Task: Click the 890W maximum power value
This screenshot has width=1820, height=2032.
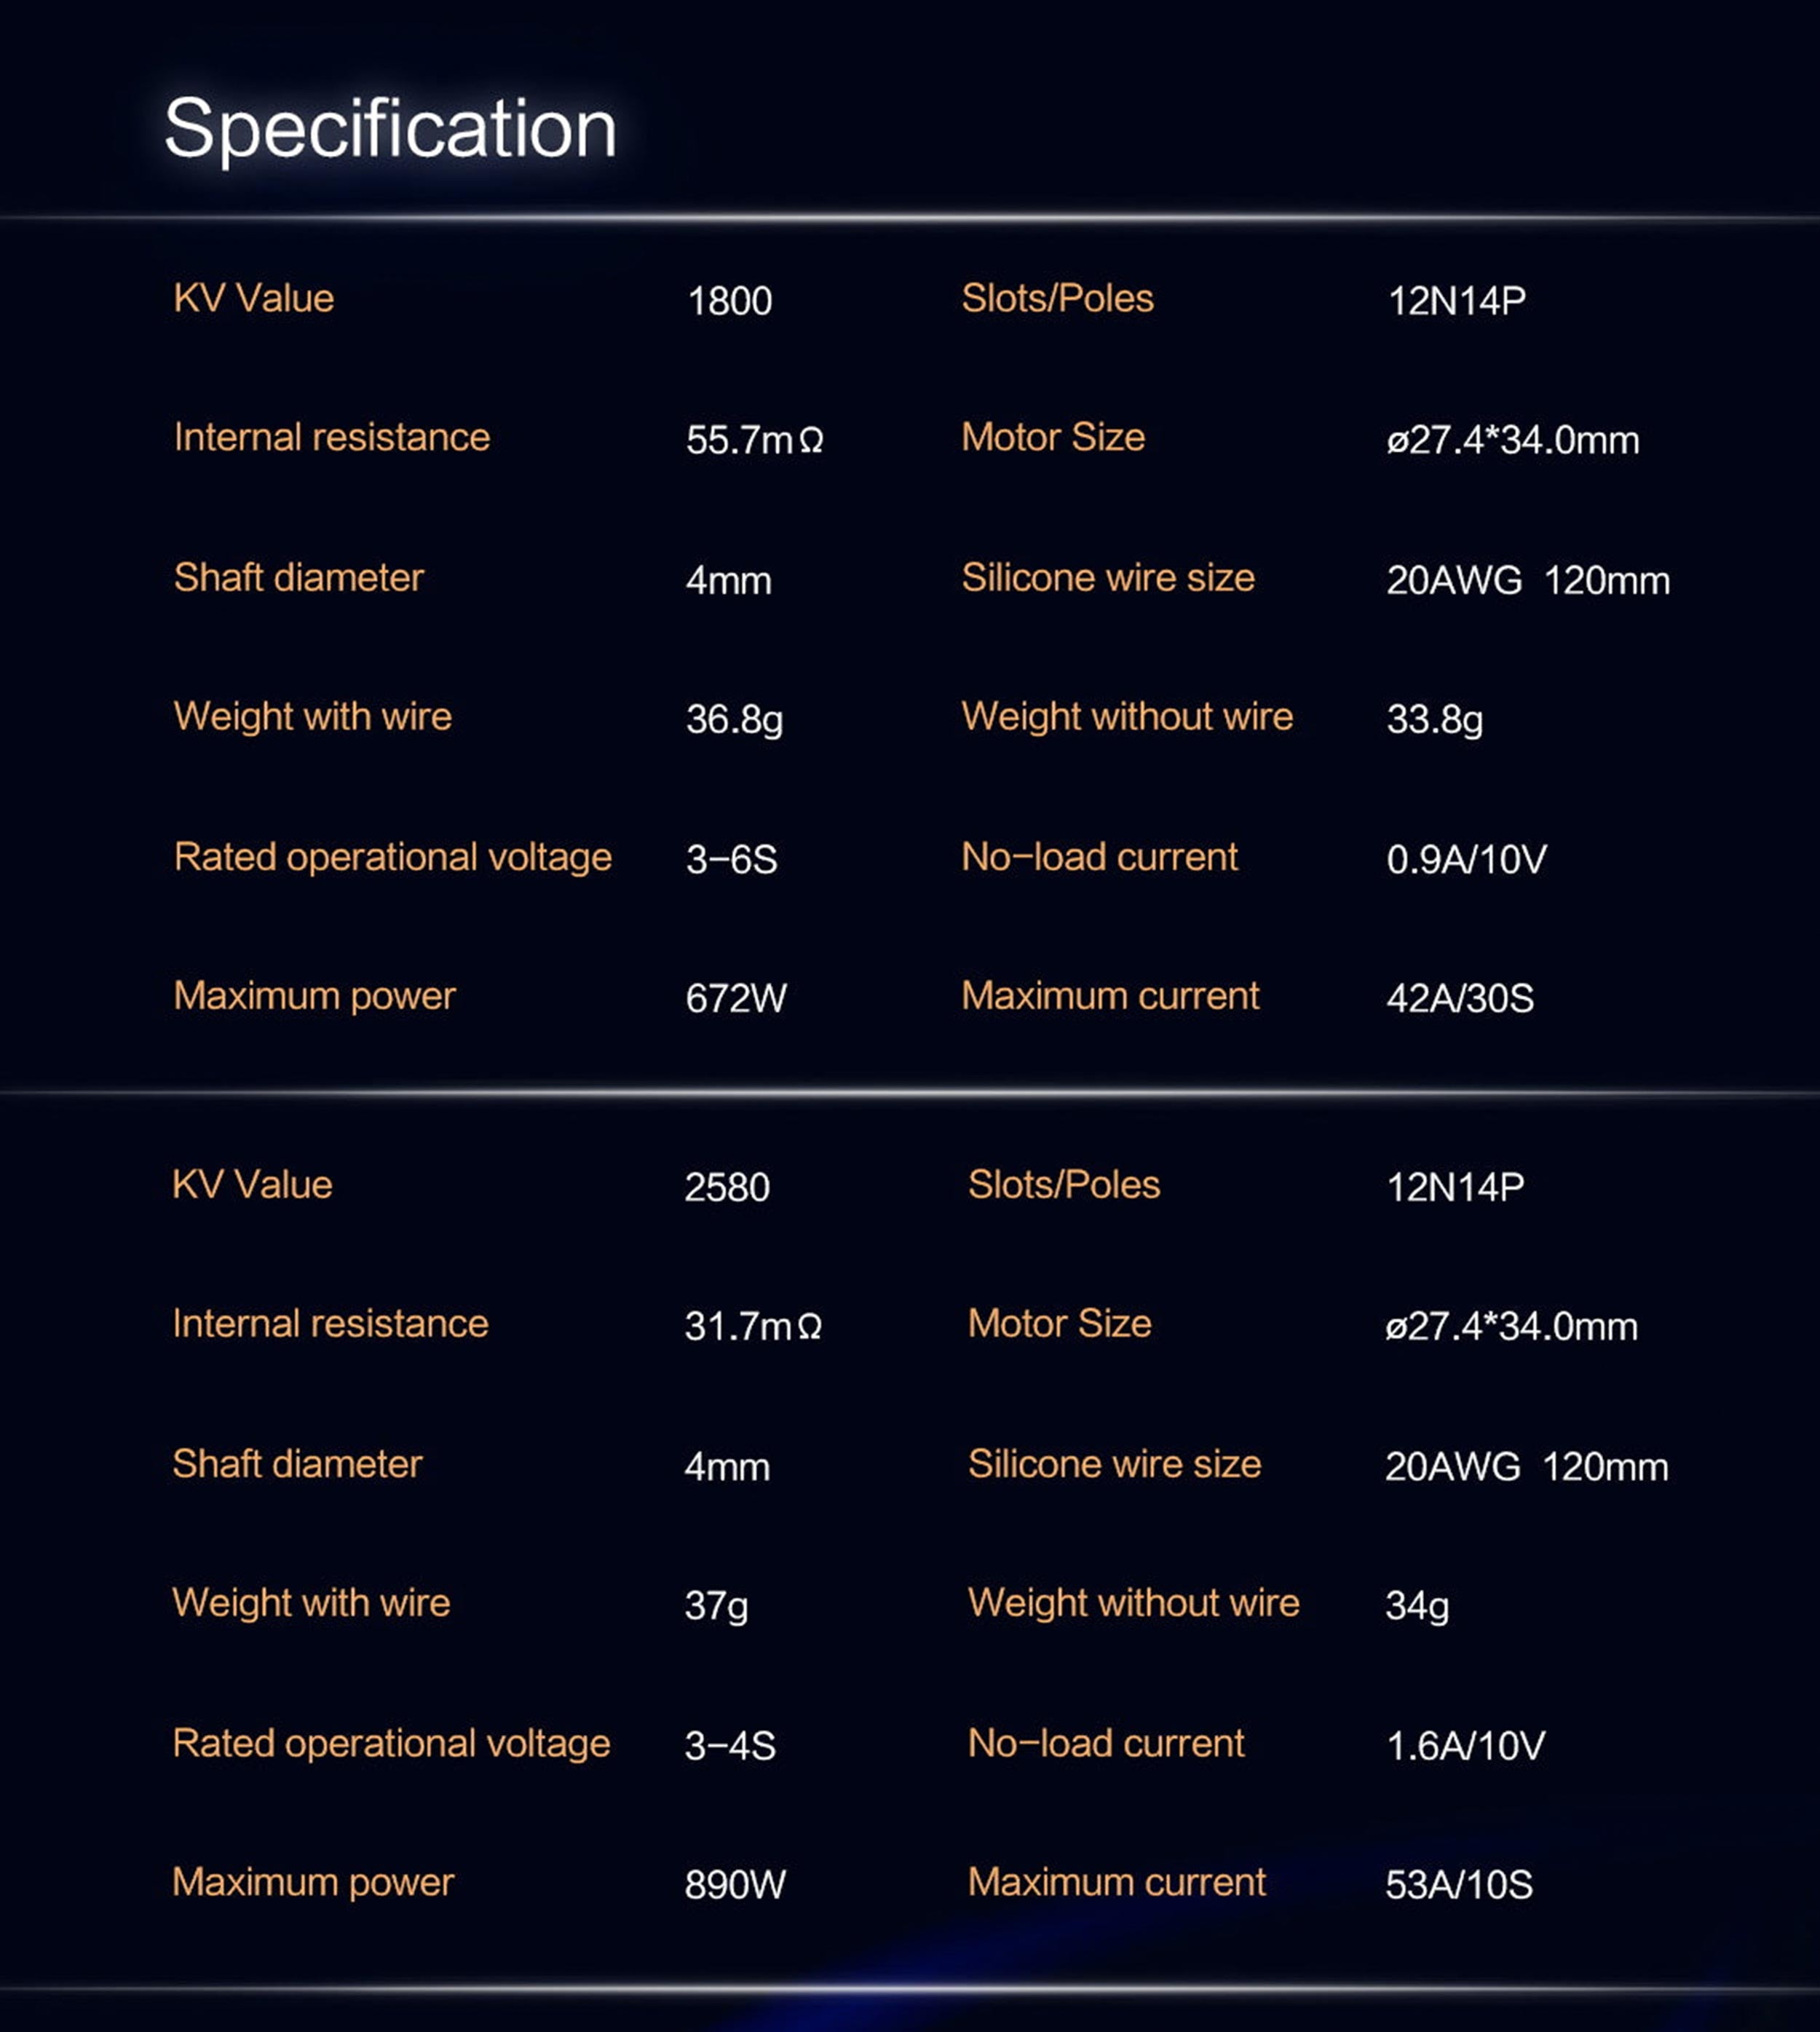Action: tap(735, 1884)
